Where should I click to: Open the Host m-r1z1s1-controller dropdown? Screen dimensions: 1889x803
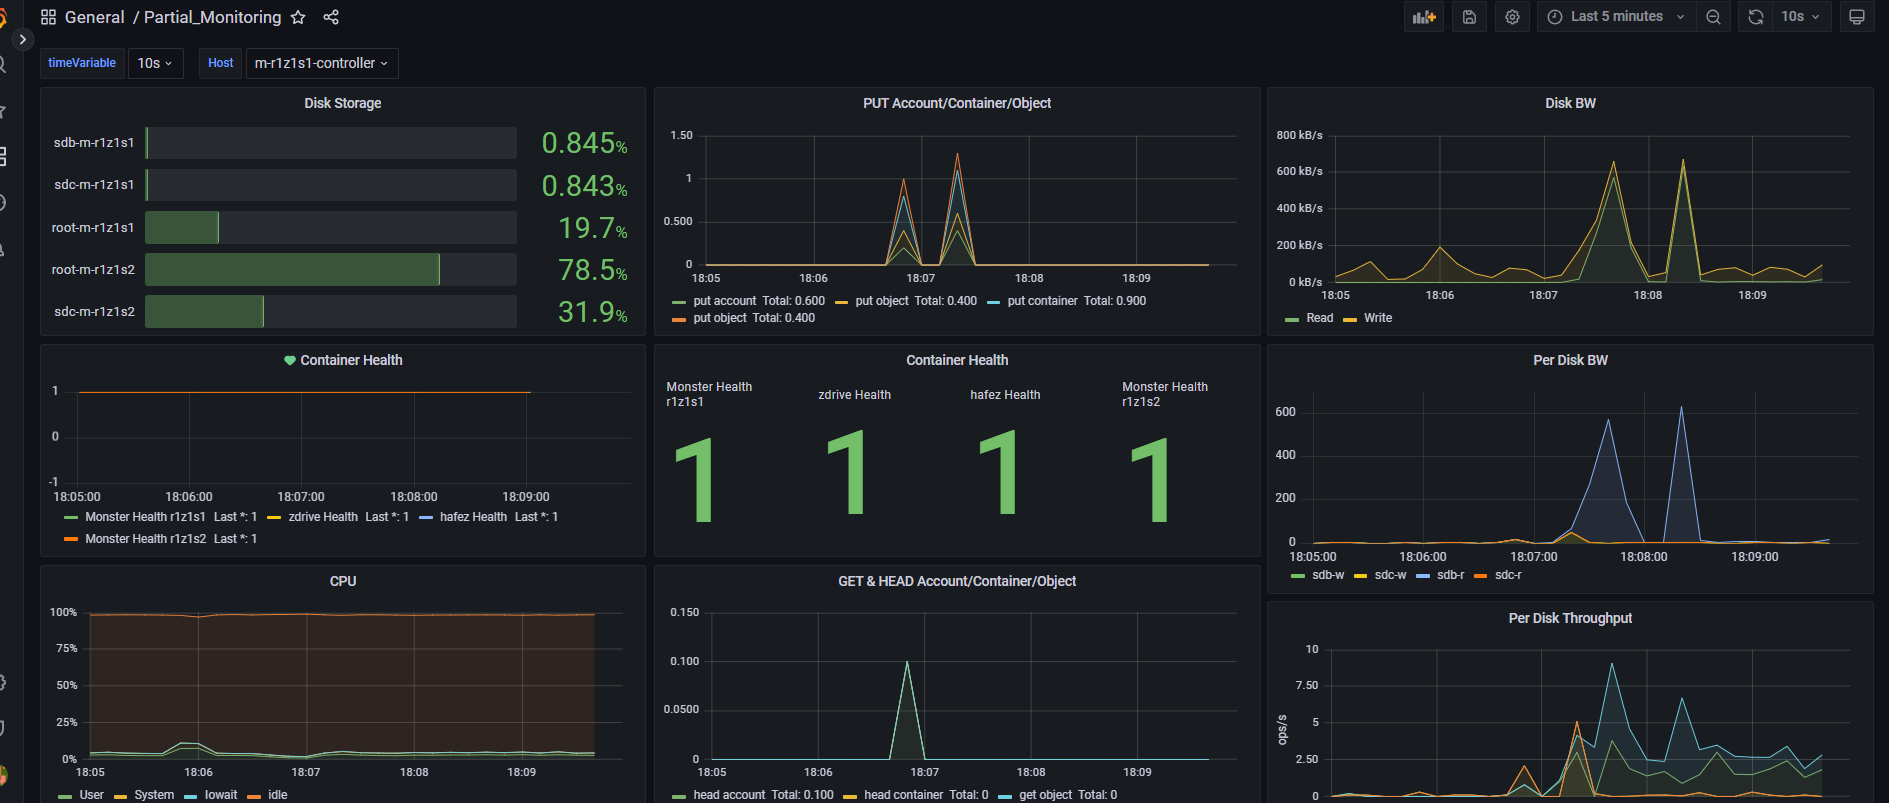point(321,63)
